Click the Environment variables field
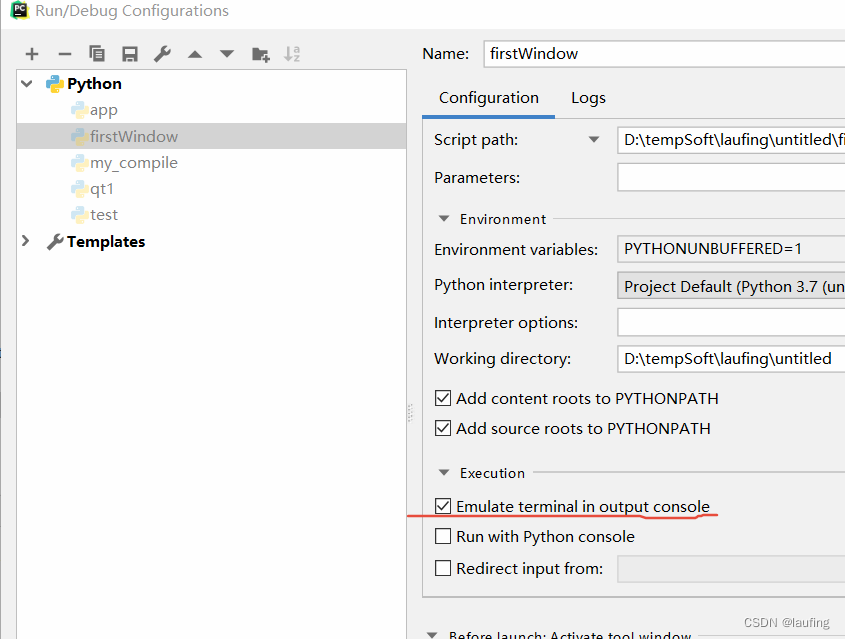The width and height of the screenshot is (845, 639). (731, 249)
